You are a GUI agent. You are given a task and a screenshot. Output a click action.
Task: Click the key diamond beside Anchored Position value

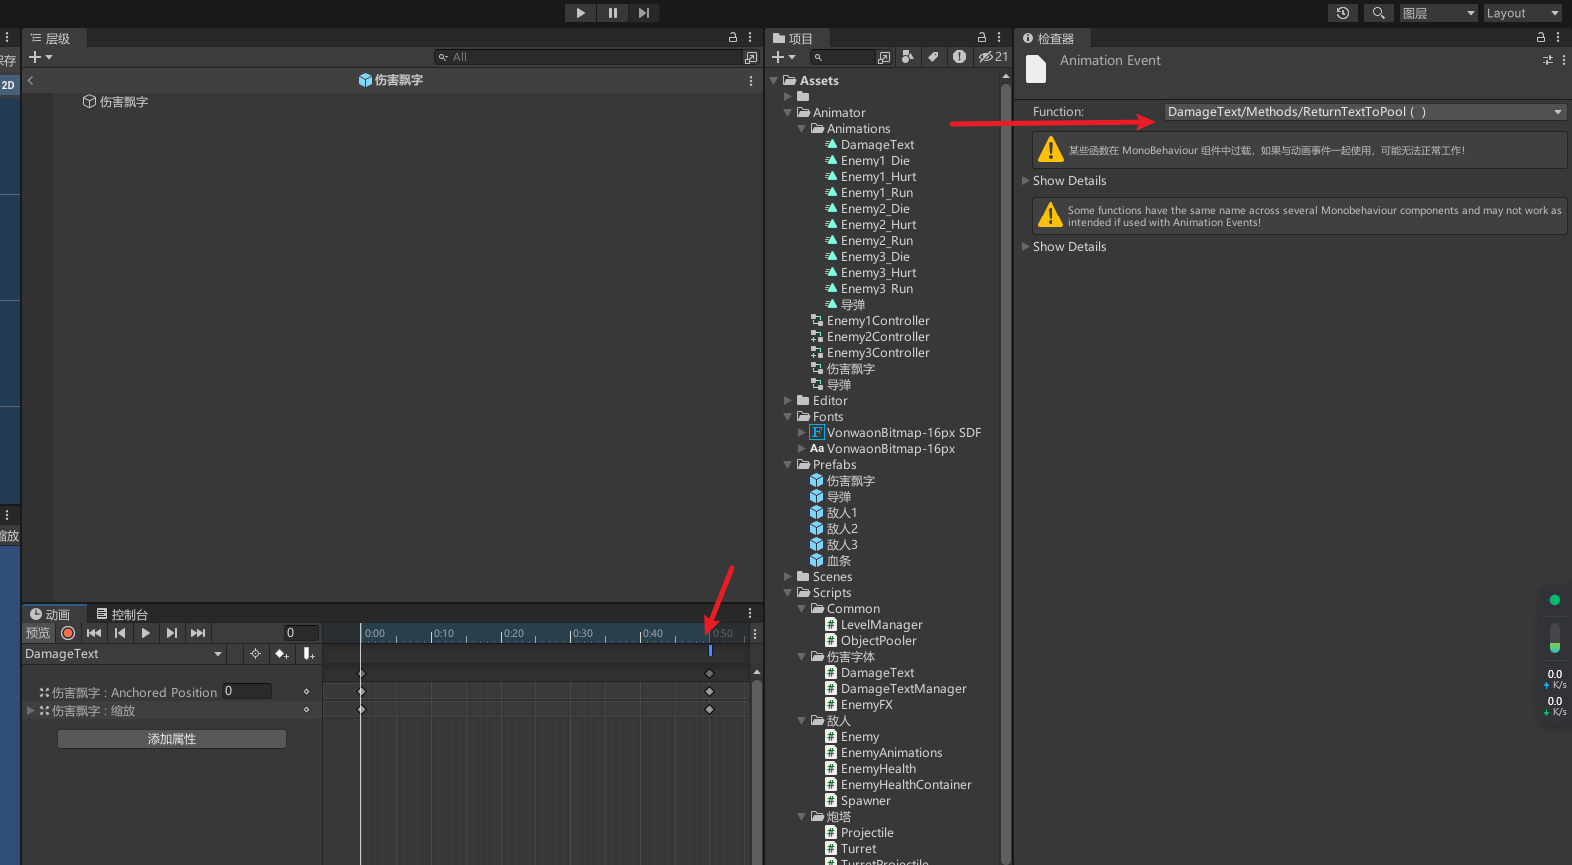pyautogui.click(x=306, y=692)
